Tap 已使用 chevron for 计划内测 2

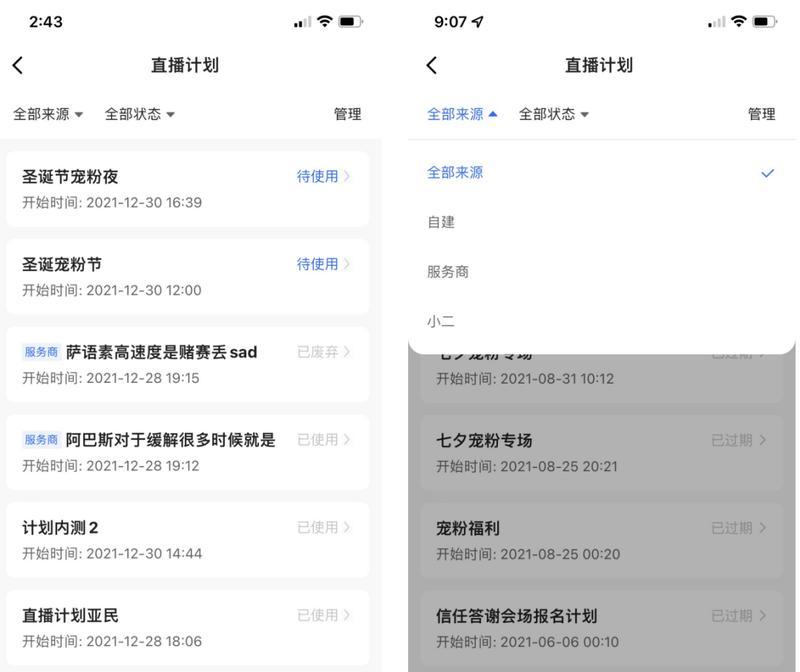pos(347,528)
